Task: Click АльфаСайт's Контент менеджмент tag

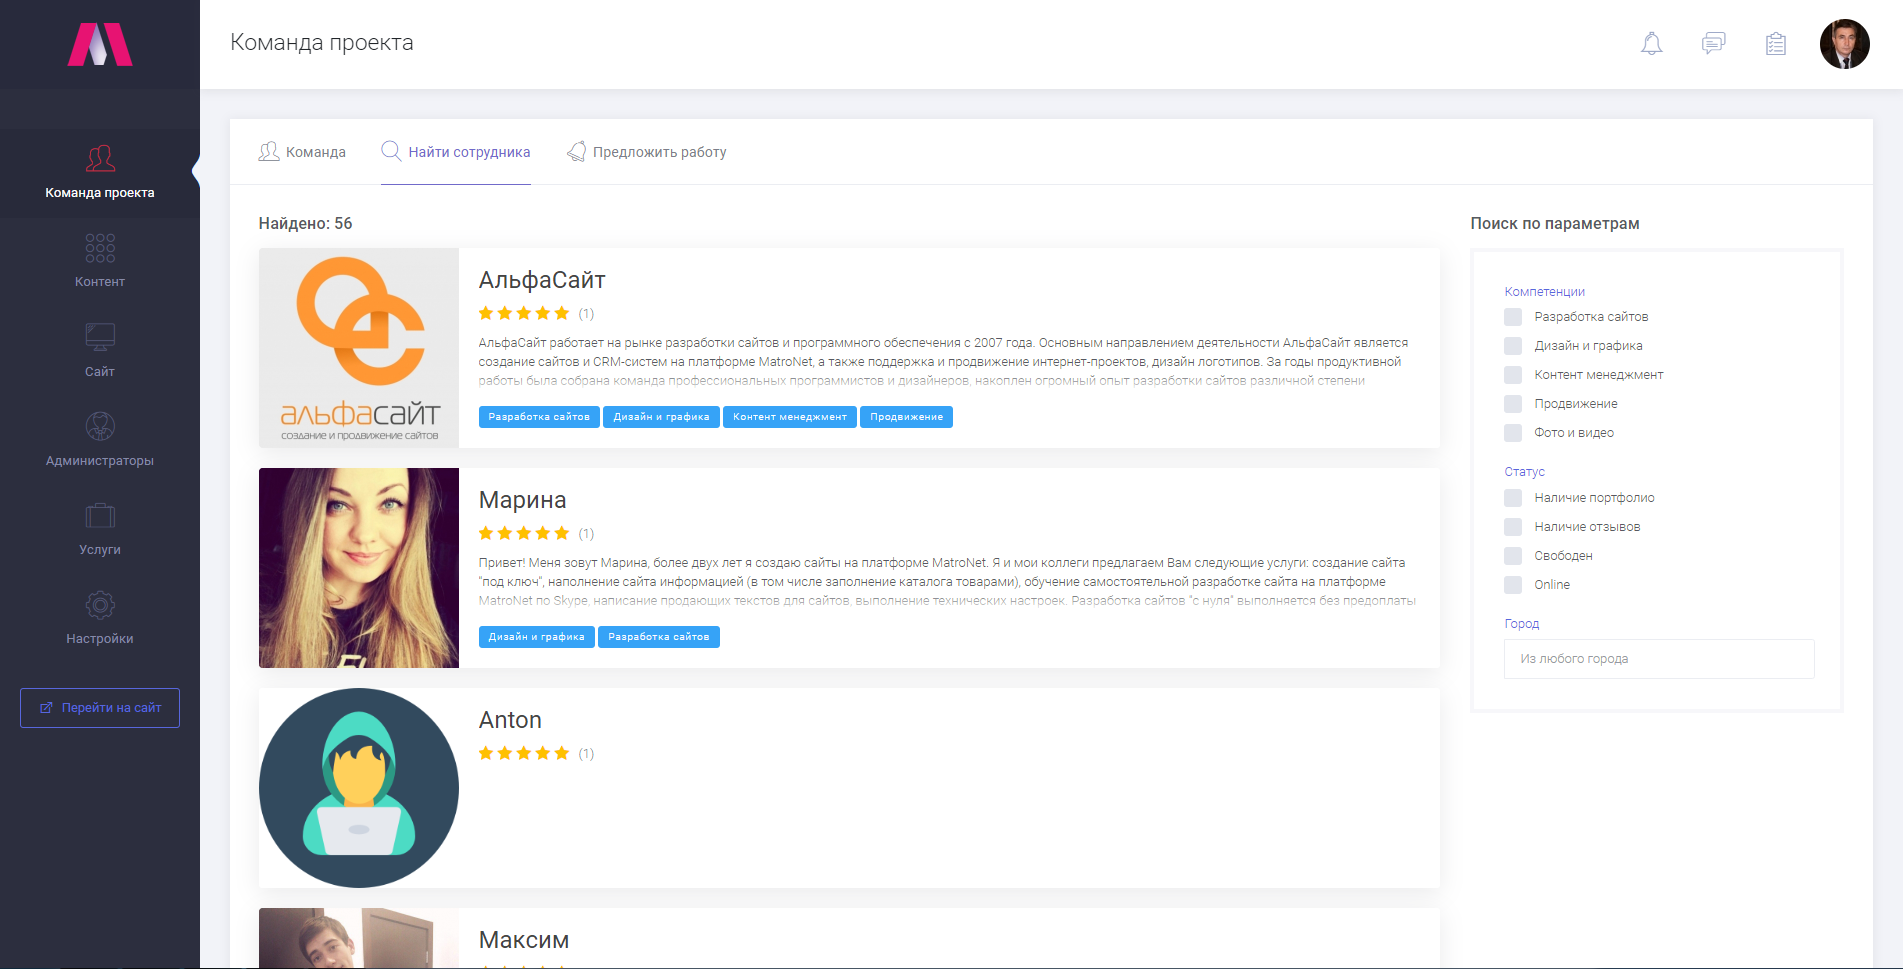Action: (790, 417)
